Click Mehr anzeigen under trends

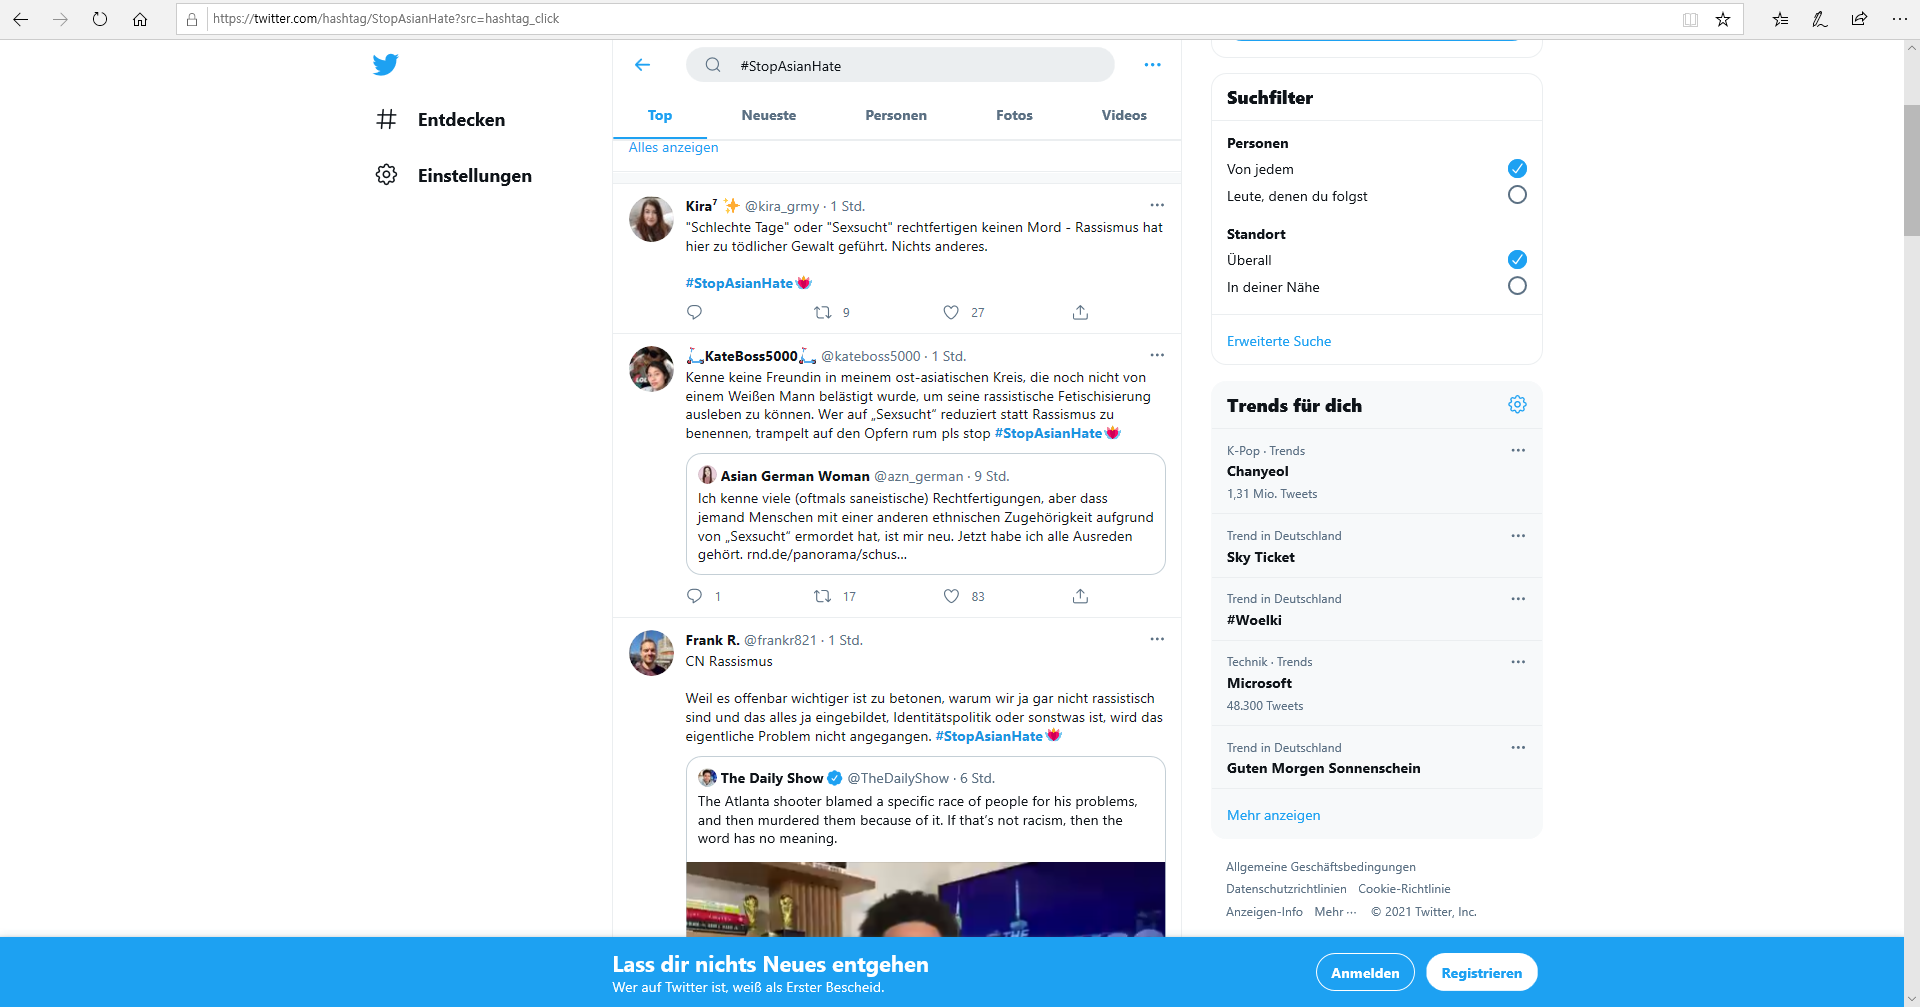point(1273,815)
